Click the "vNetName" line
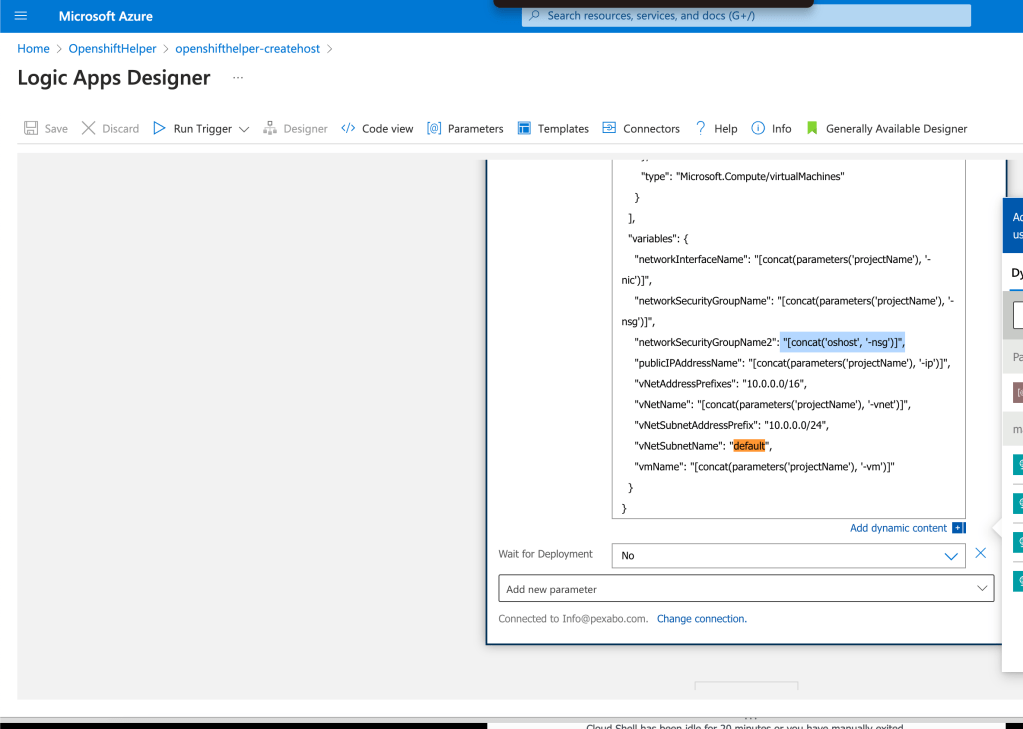This screenshot has height=729, width=1023. point(772,405)
